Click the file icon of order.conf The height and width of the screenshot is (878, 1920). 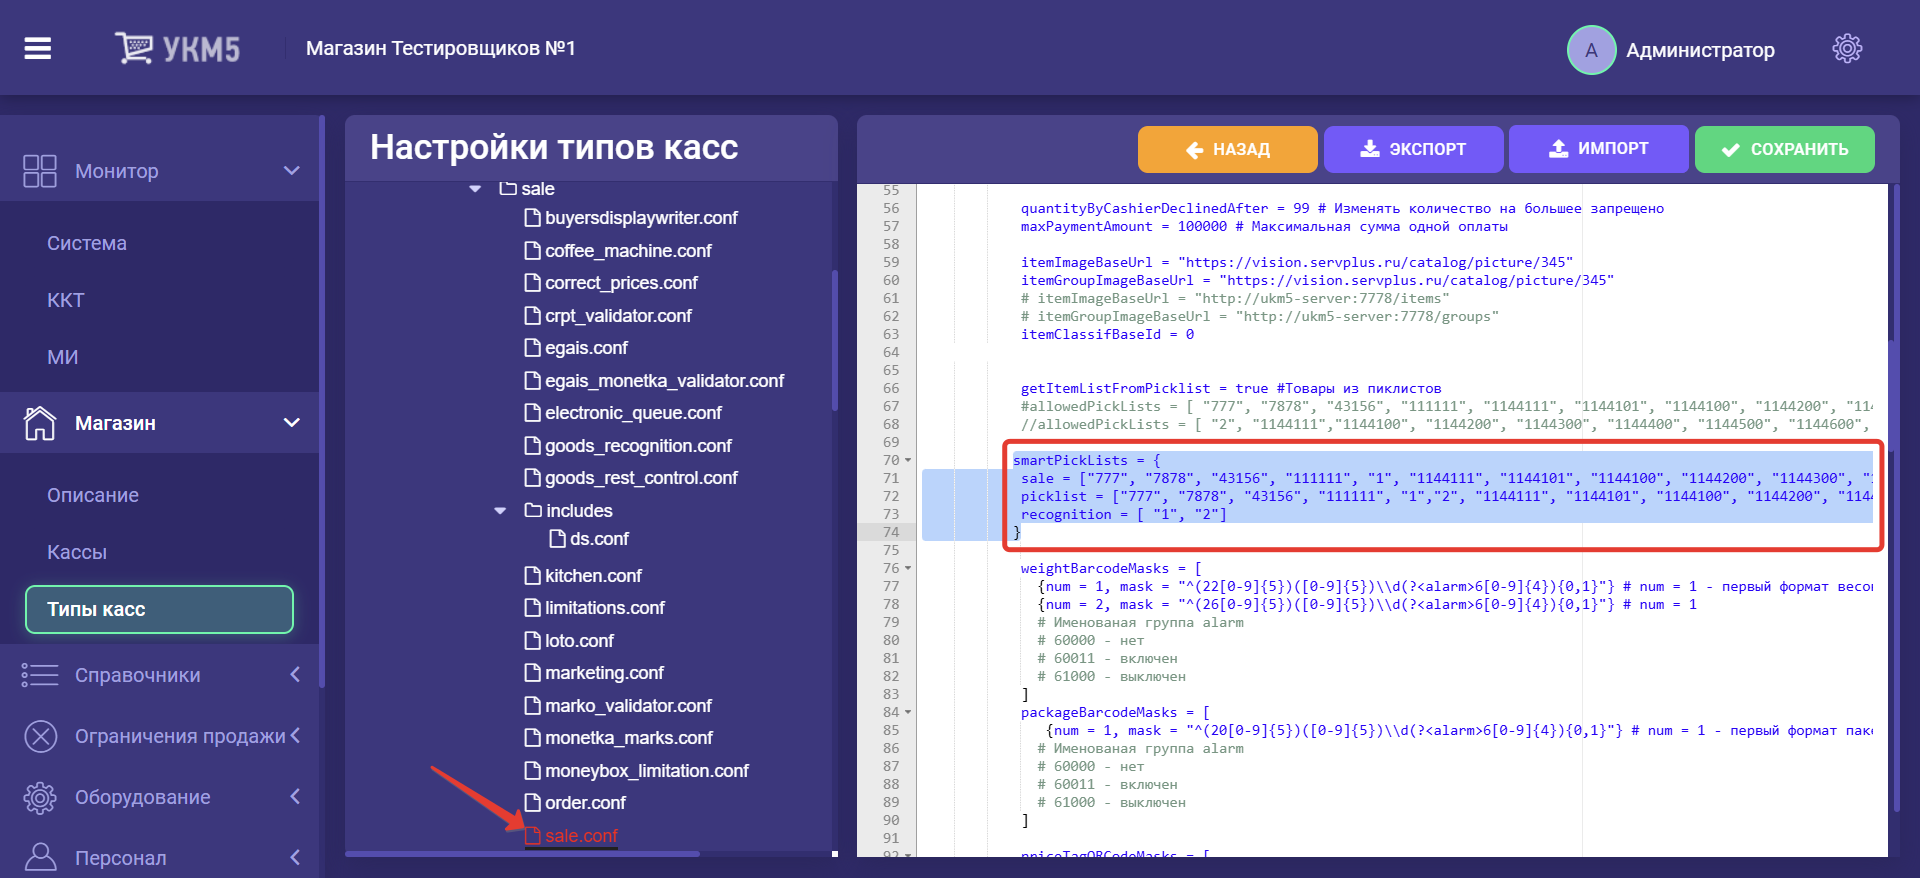pyautogui.click(x=533, y=803)
